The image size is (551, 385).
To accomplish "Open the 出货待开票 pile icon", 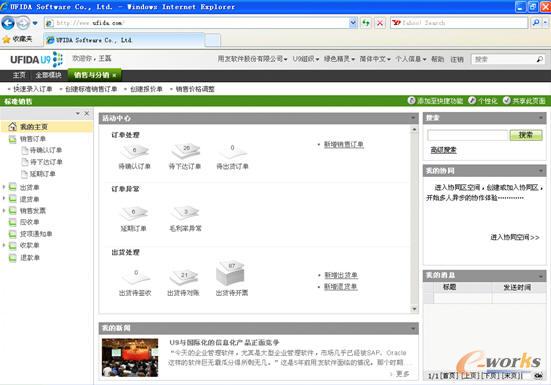I will coord(231,273).
